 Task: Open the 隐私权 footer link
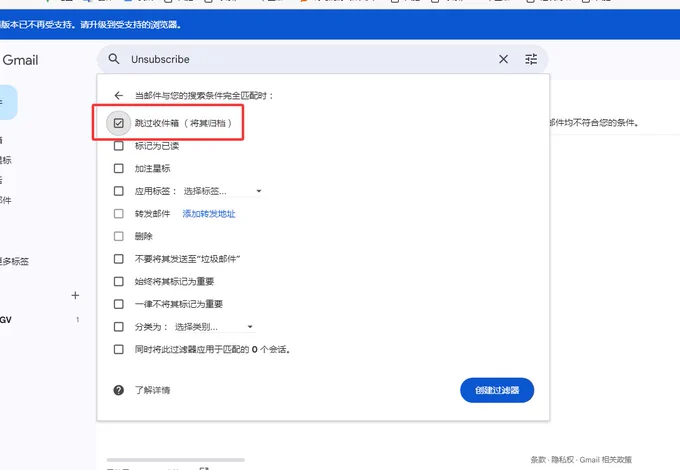561,460
